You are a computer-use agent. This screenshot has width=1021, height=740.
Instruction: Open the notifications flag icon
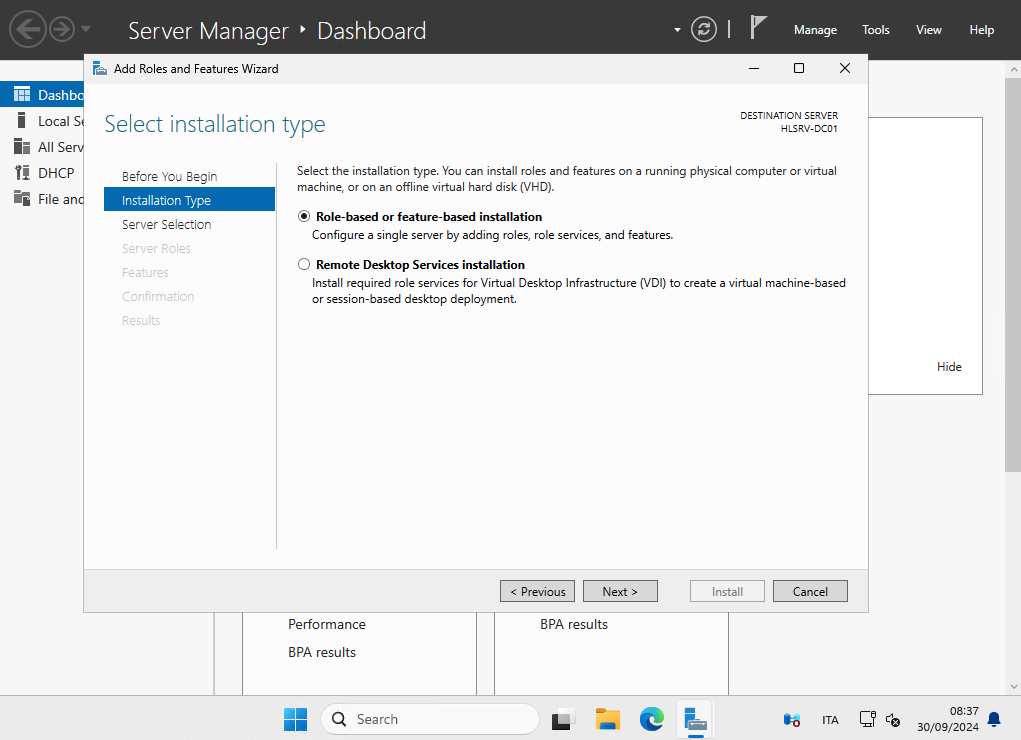pos(759,28)
